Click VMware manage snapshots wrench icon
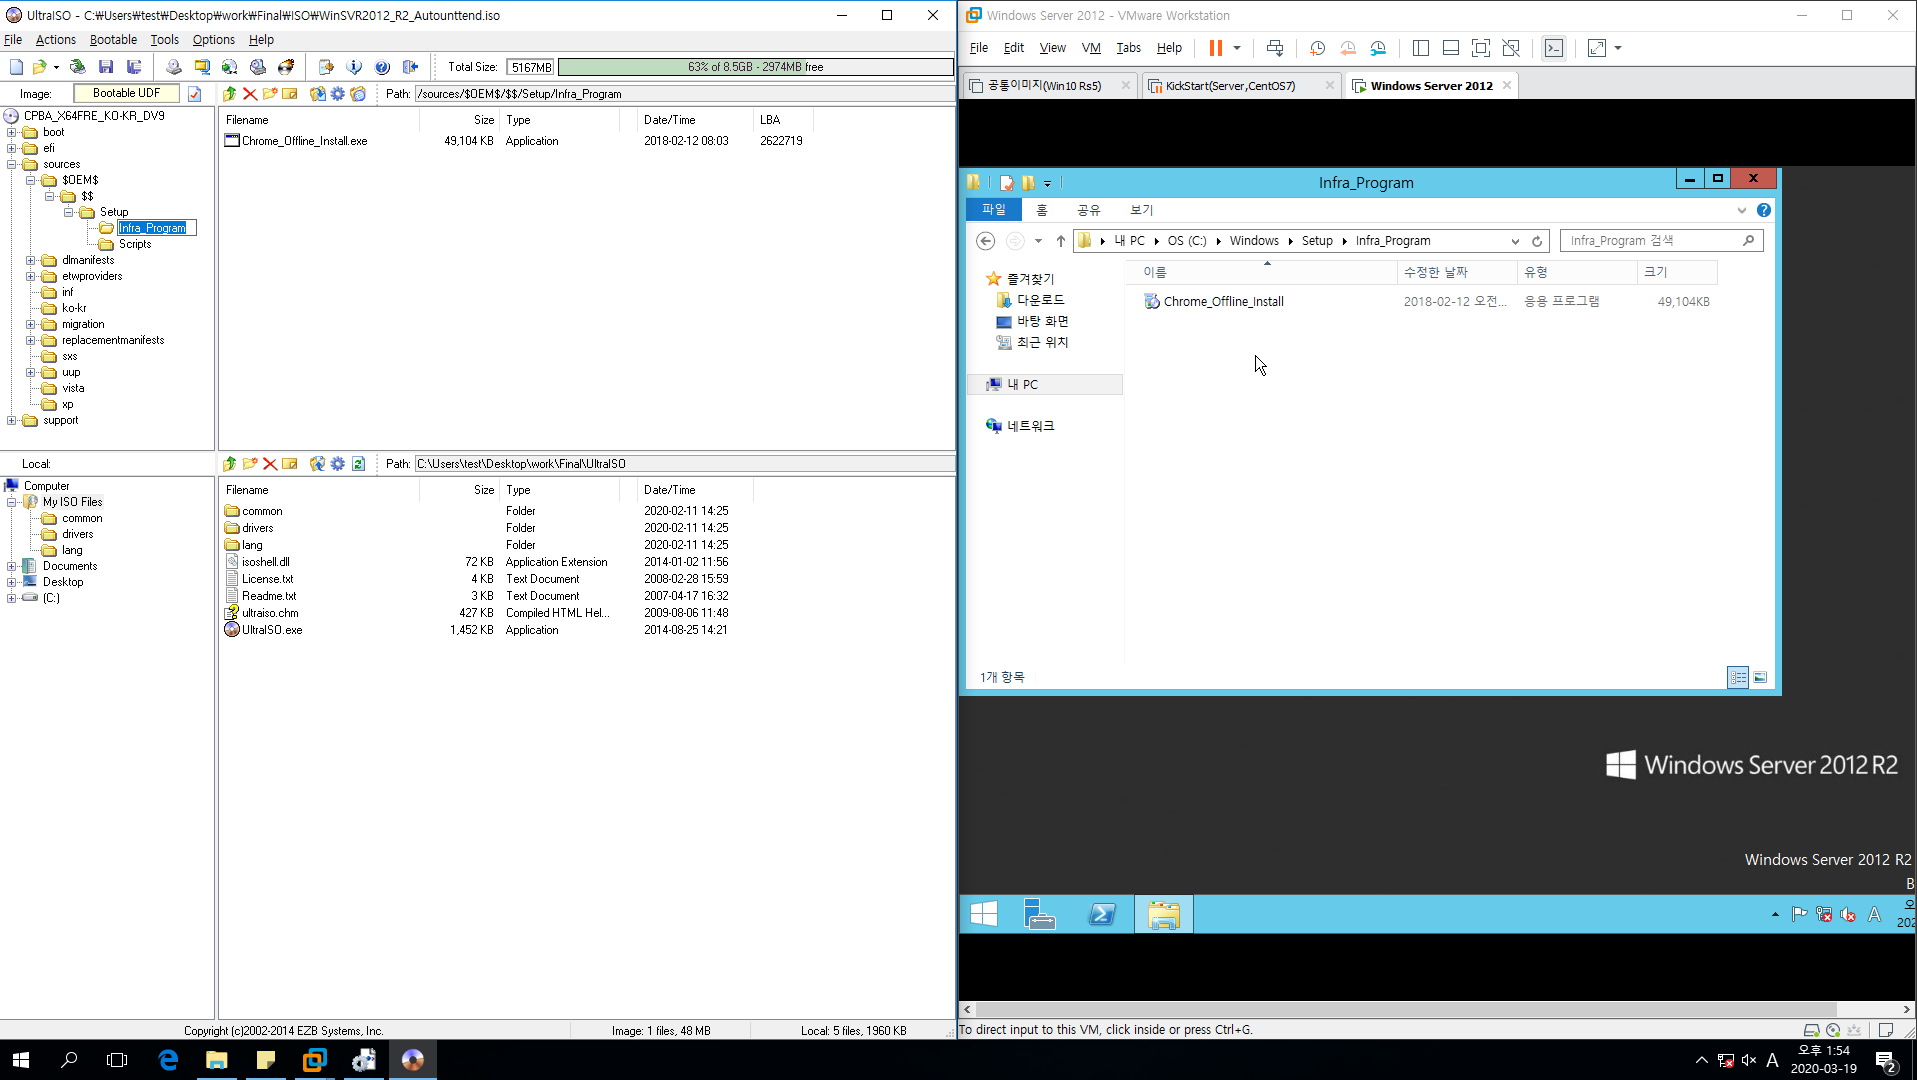Screen dimensions: 1917x1080 [x=1379, y=48]
